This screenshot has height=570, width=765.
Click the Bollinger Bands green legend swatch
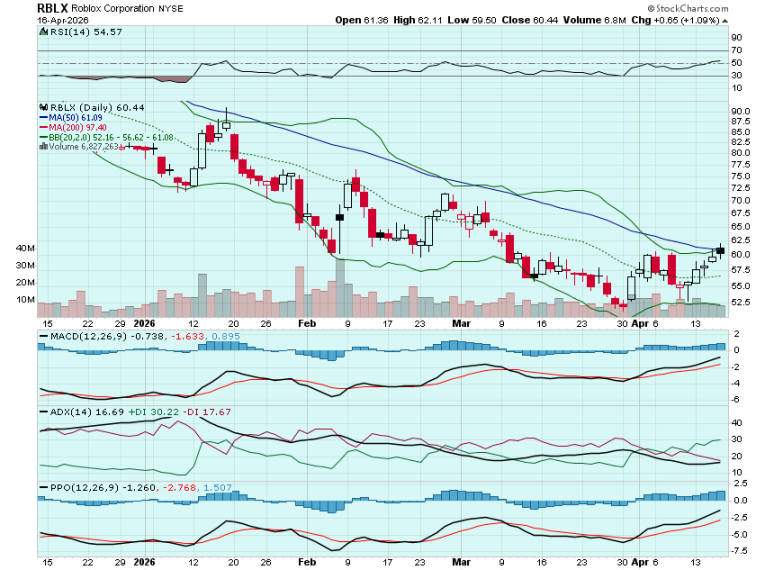[42, 137]
